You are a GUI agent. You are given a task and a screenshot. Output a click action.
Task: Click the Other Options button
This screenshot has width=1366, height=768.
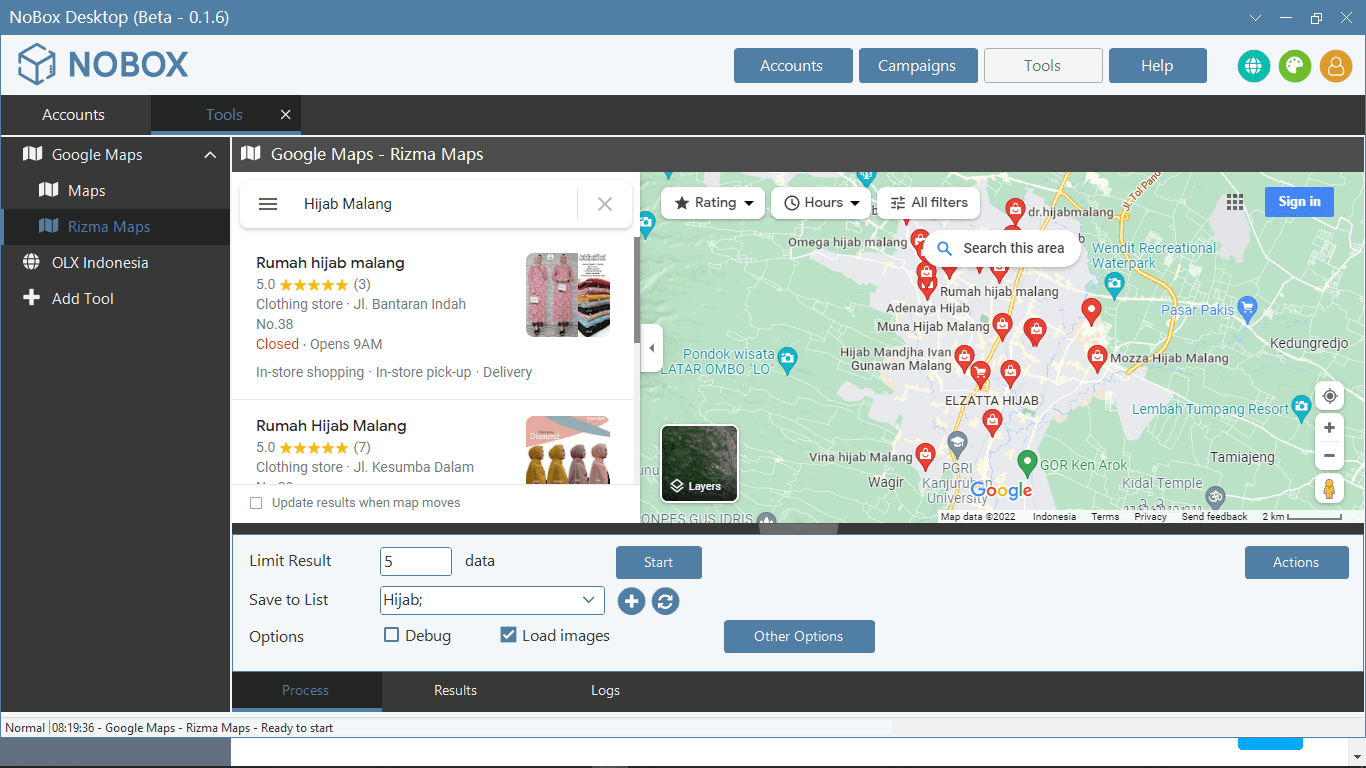799,636
